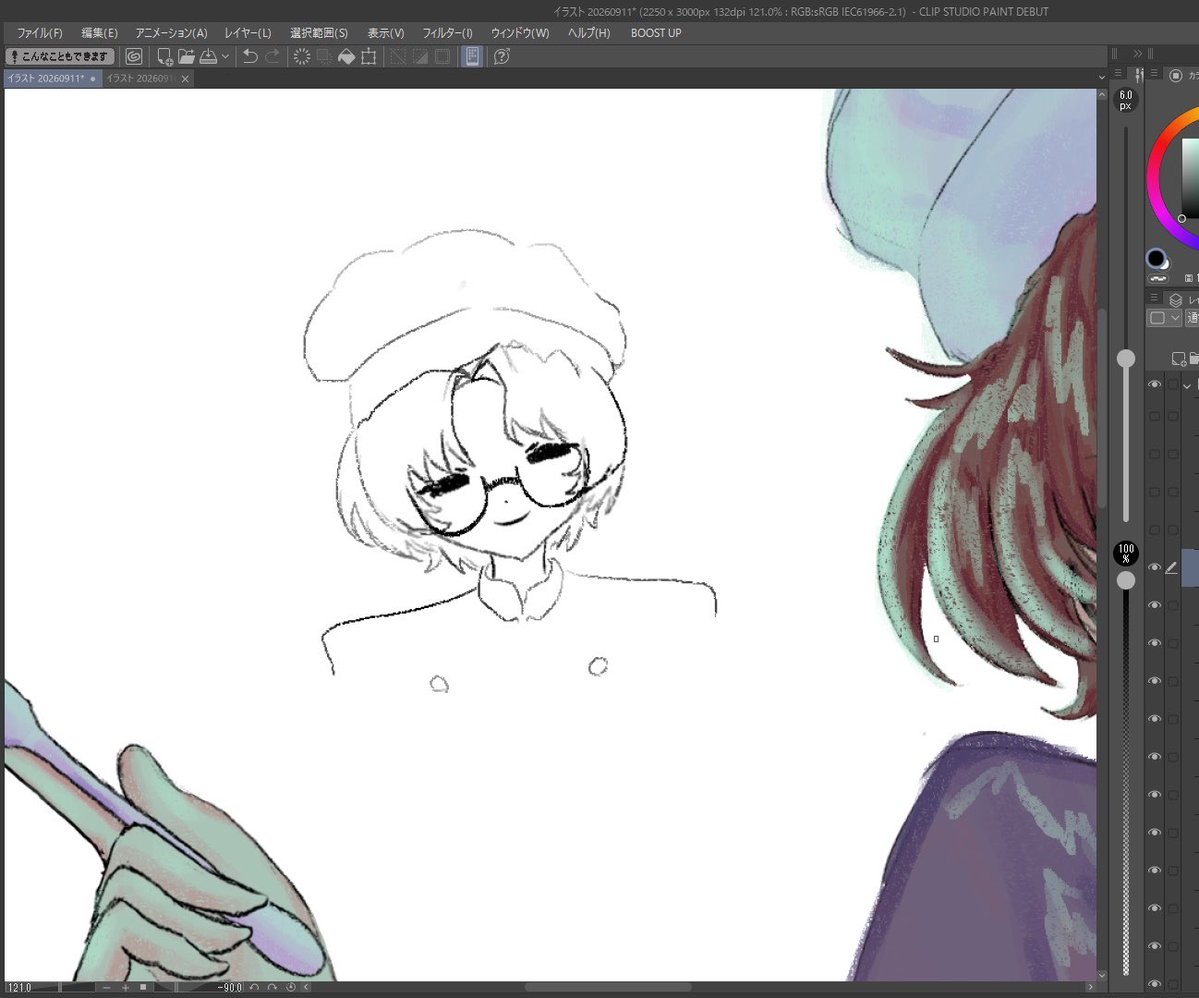This screenshot has width=1199, height=998.
Task: Toggle the smartphone preview icon
Action: (x=473, y=57)
